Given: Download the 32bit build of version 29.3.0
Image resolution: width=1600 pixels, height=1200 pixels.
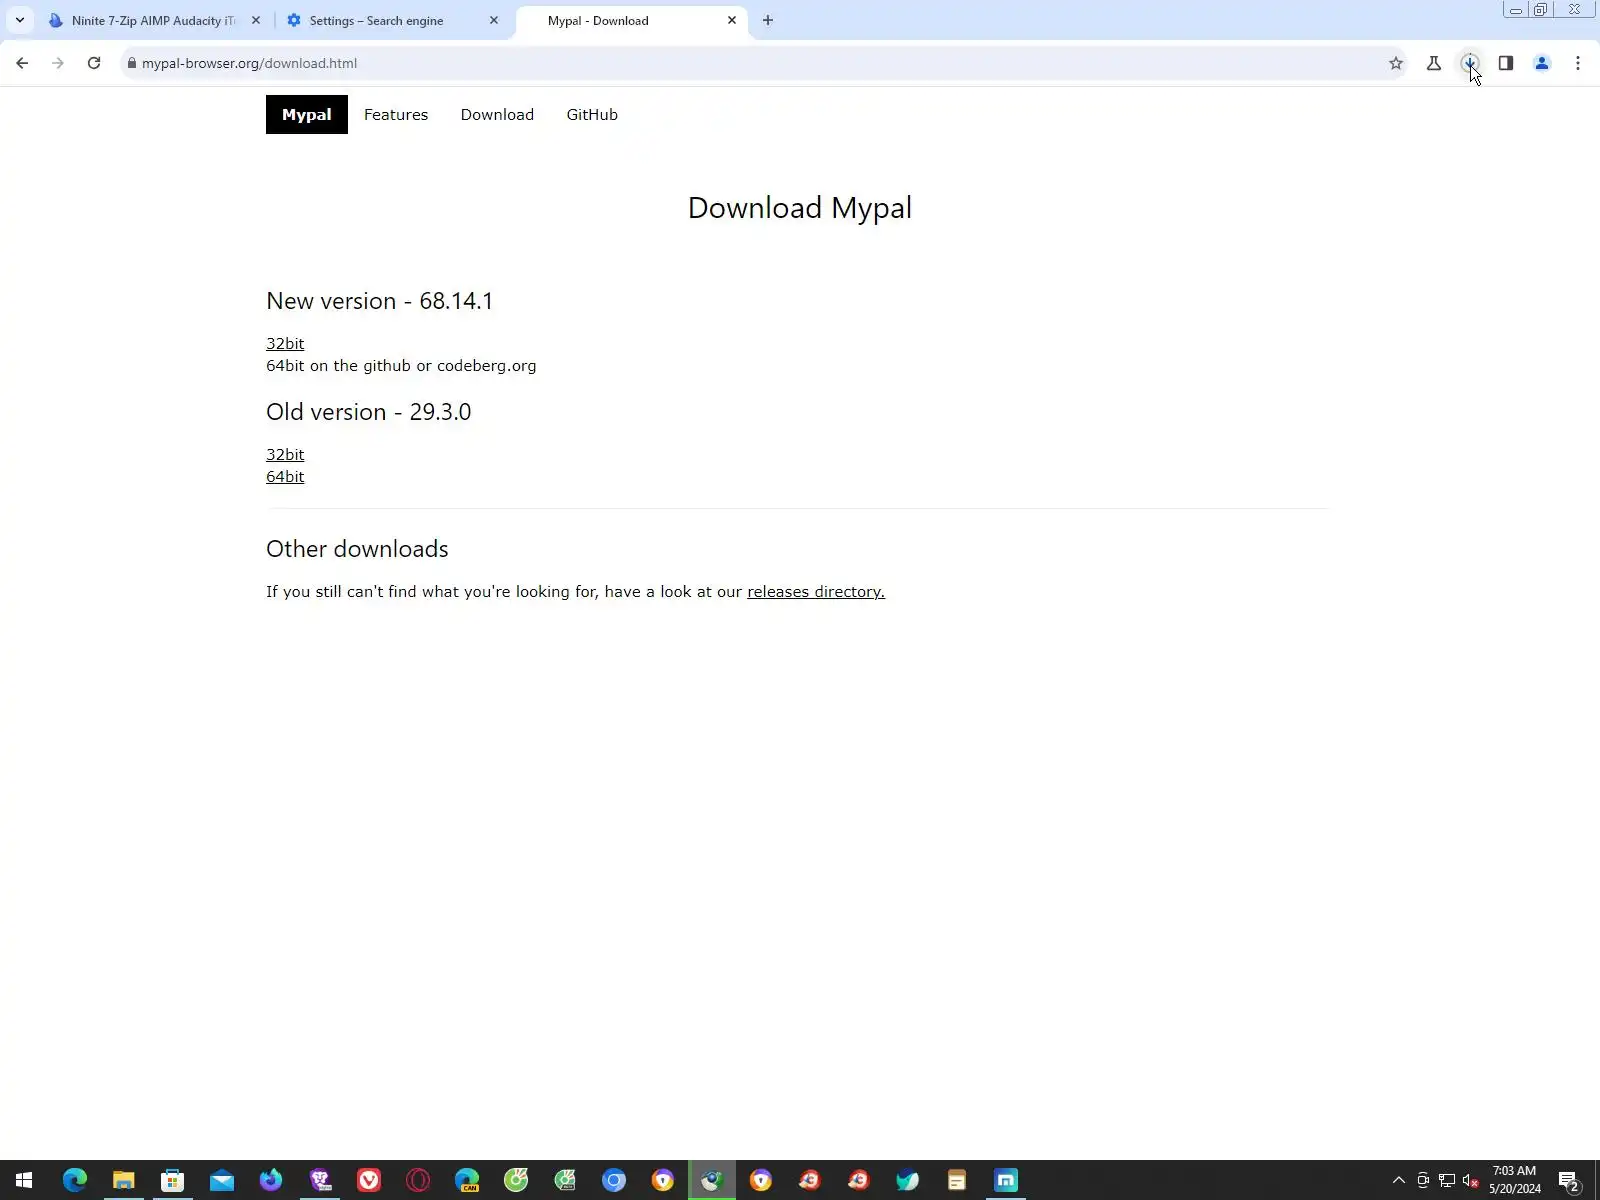Looking at the screenshot, I should click(x=285, y=454).
